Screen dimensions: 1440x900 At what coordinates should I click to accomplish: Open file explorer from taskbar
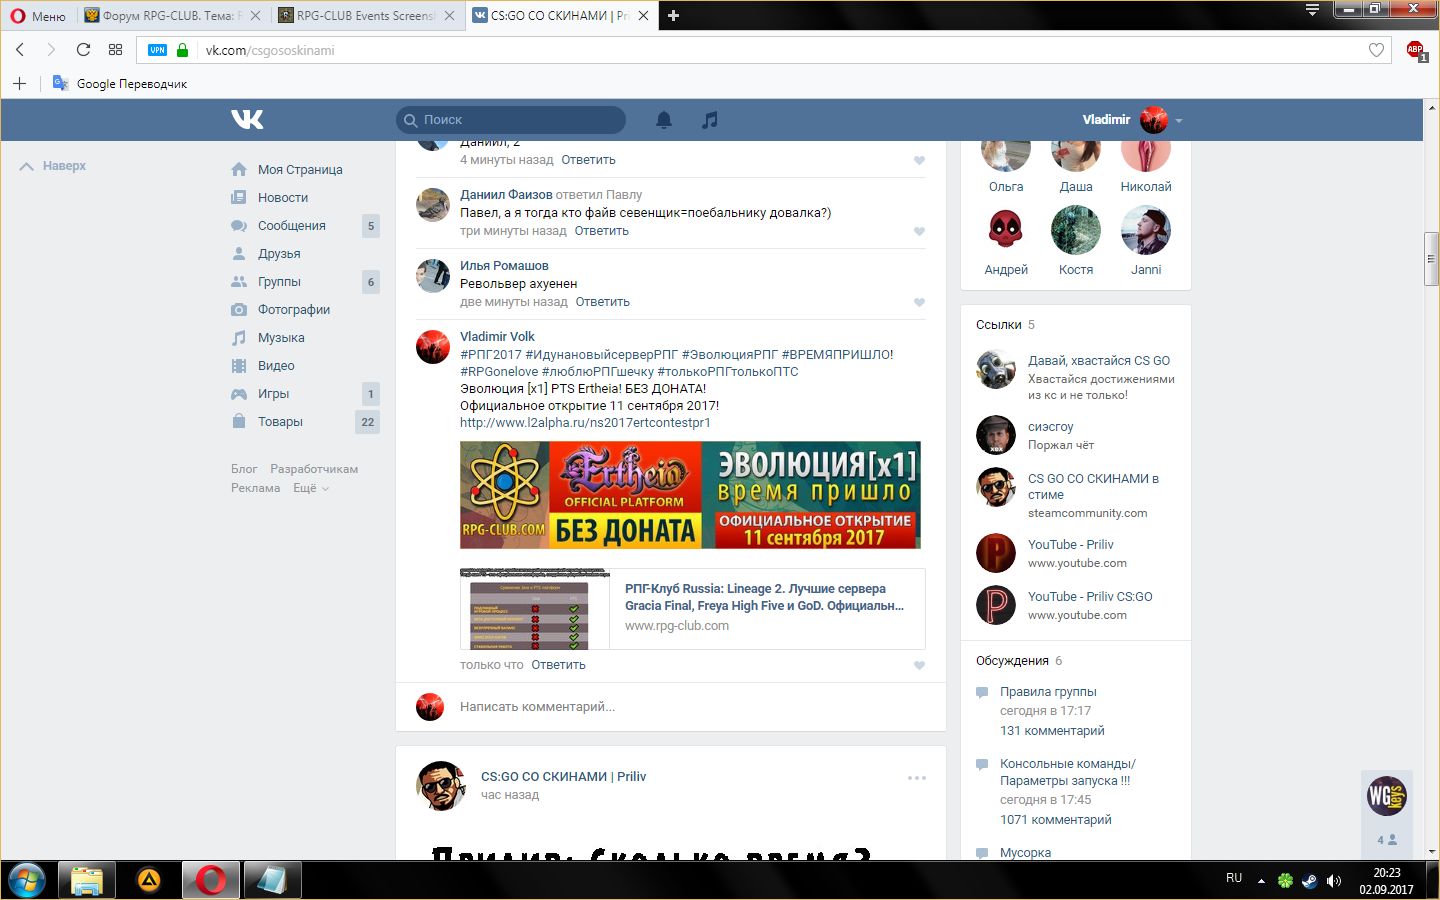point(87,880)
